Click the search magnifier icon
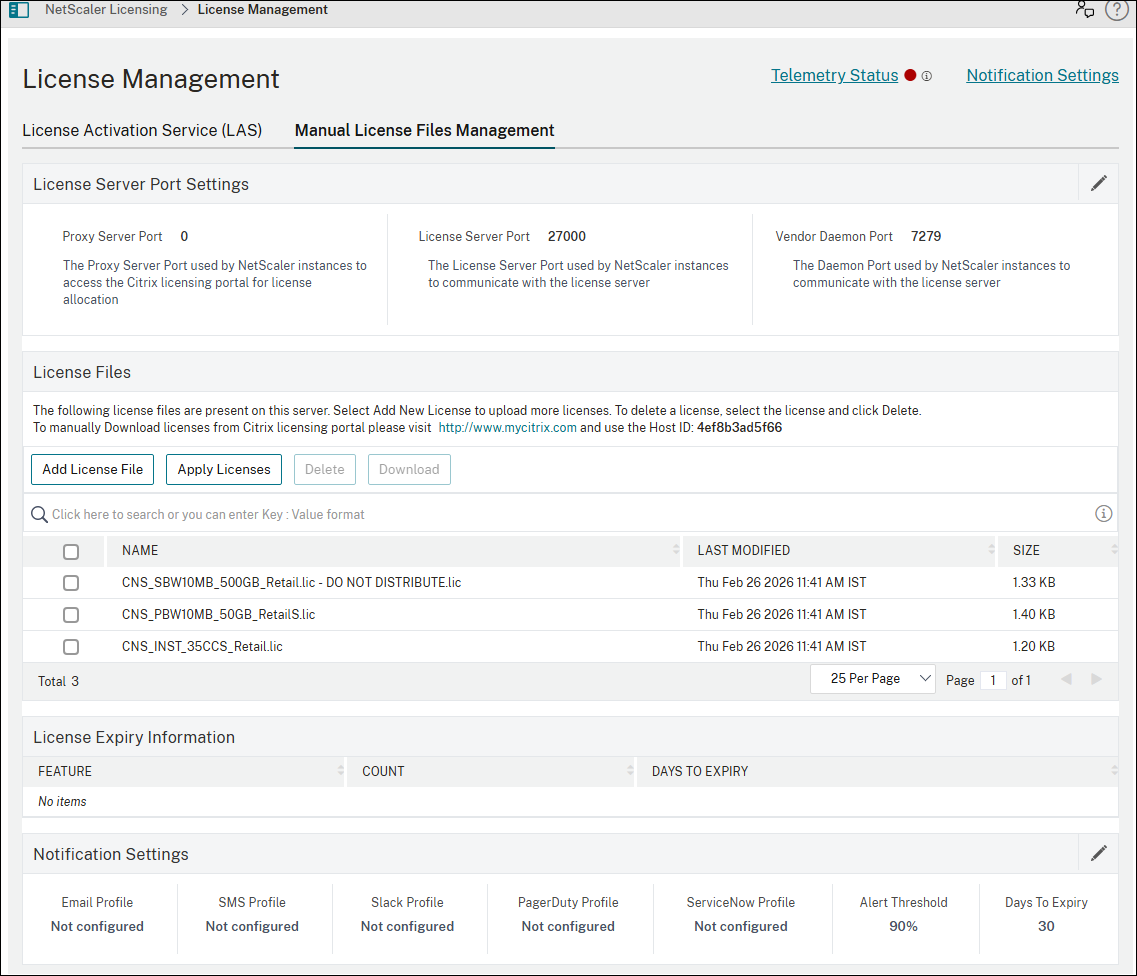 tap(39, 514)
